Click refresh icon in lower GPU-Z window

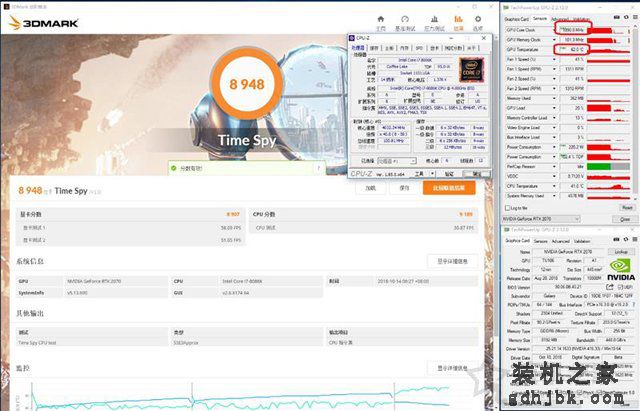[x=626, y=239]
